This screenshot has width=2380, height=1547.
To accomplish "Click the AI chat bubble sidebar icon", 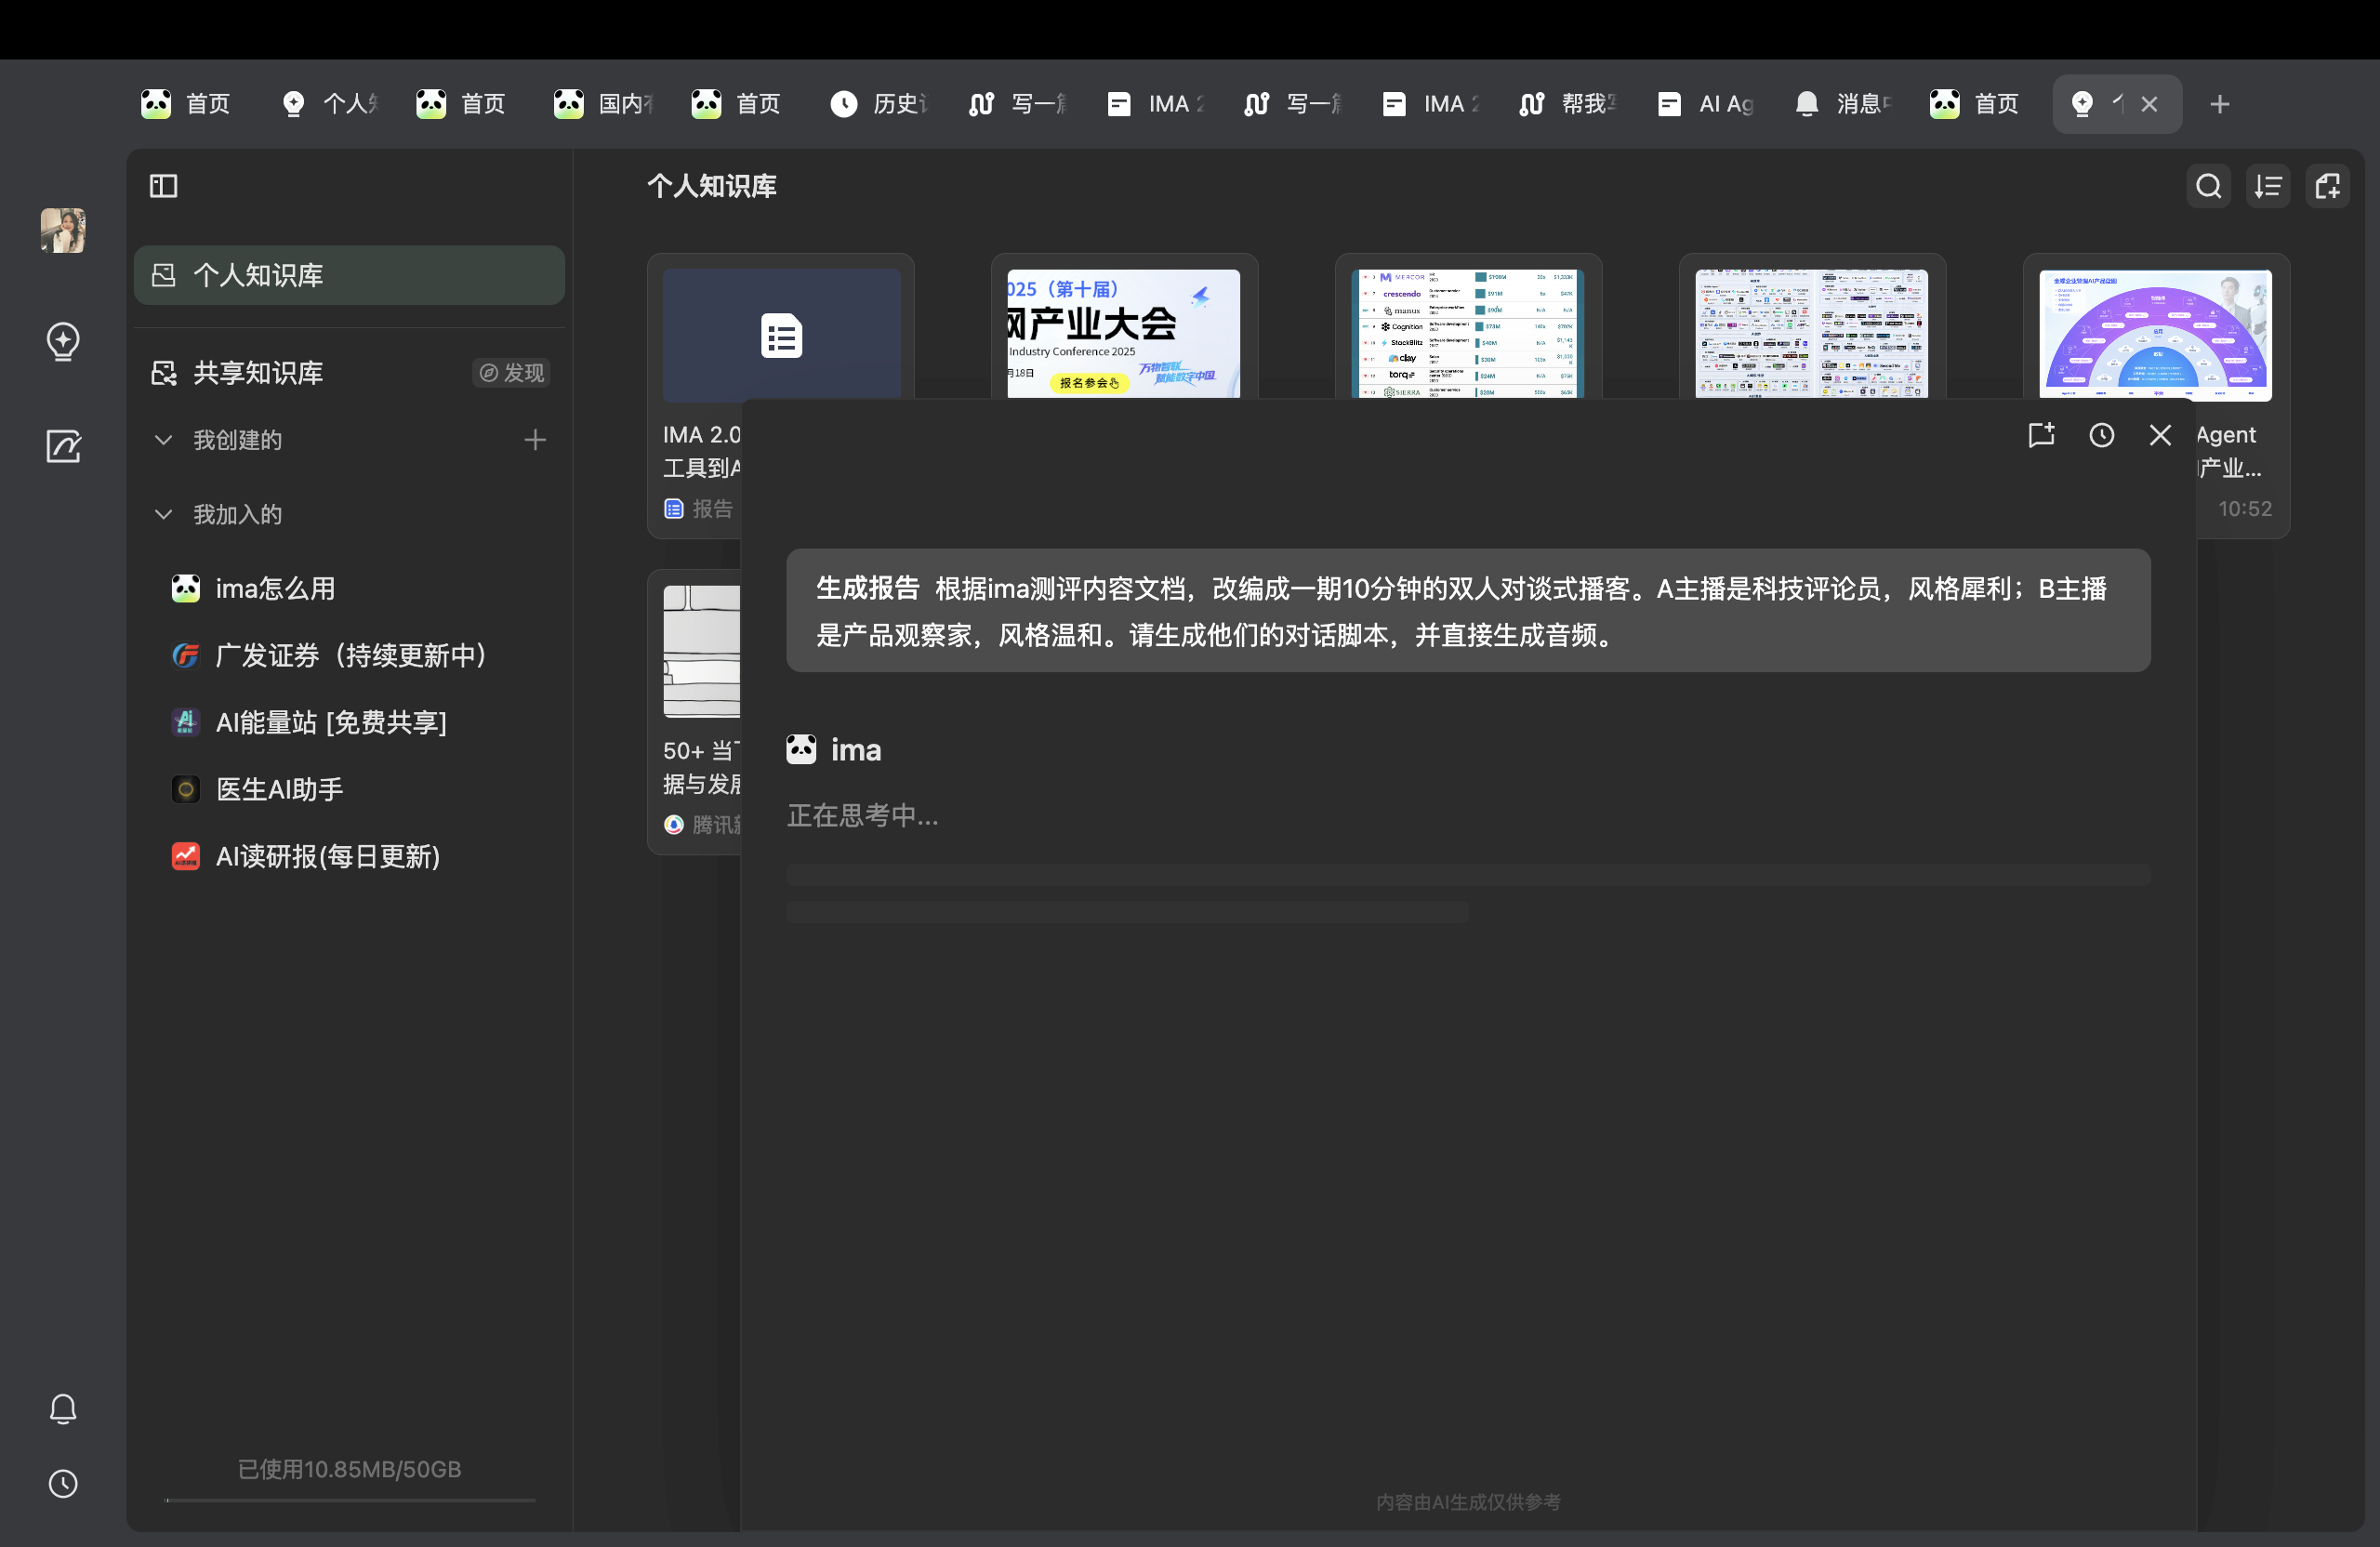I will [63, 341].
